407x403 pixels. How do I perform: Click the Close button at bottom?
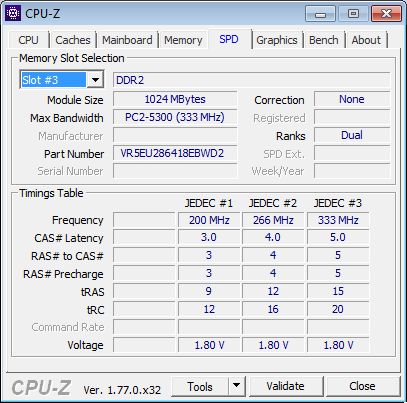tap(362, 386)
